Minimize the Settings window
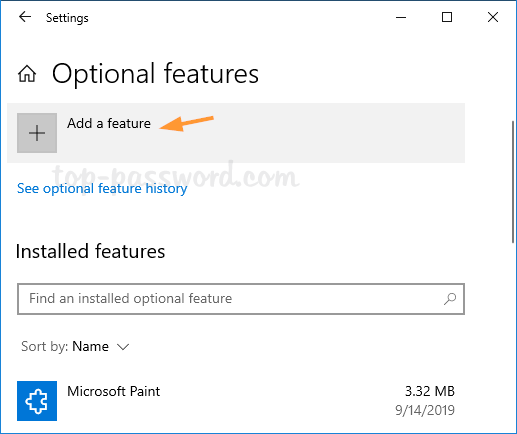Image resolution: width=517 pixels, height=434 pixels. coord(401,17)
